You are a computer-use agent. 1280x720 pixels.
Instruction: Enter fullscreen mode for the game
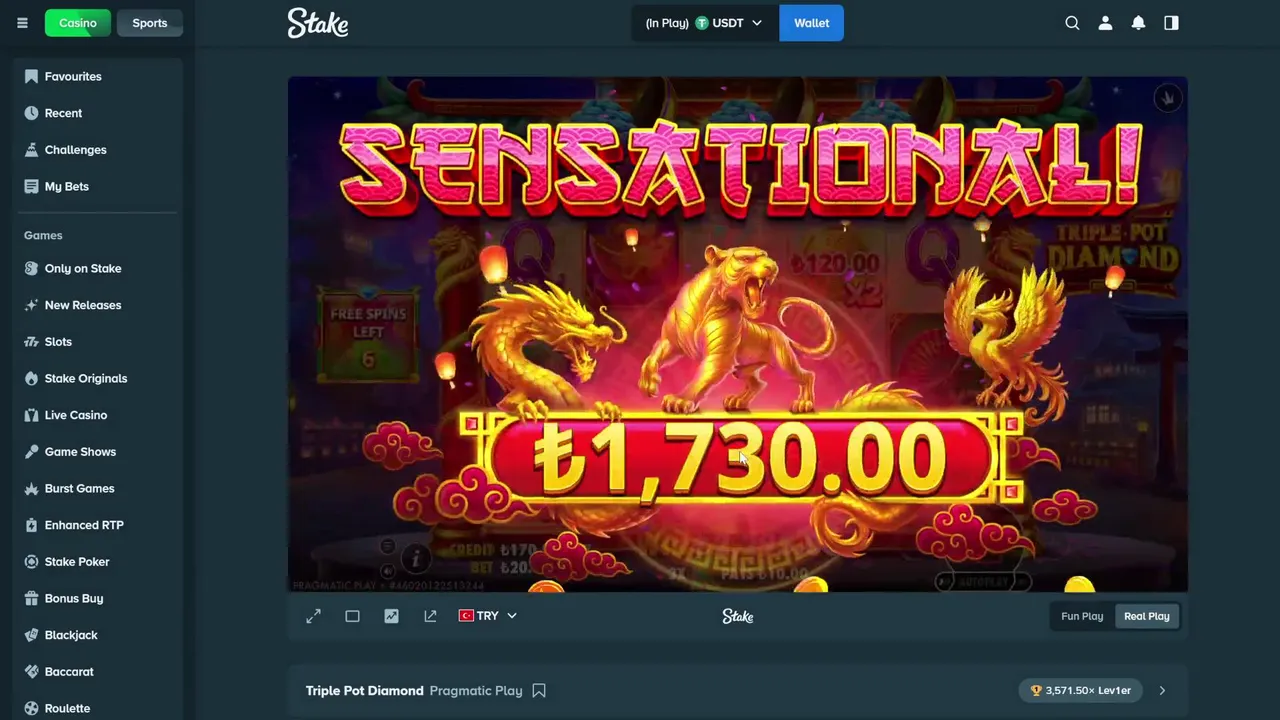coord(313,616)
